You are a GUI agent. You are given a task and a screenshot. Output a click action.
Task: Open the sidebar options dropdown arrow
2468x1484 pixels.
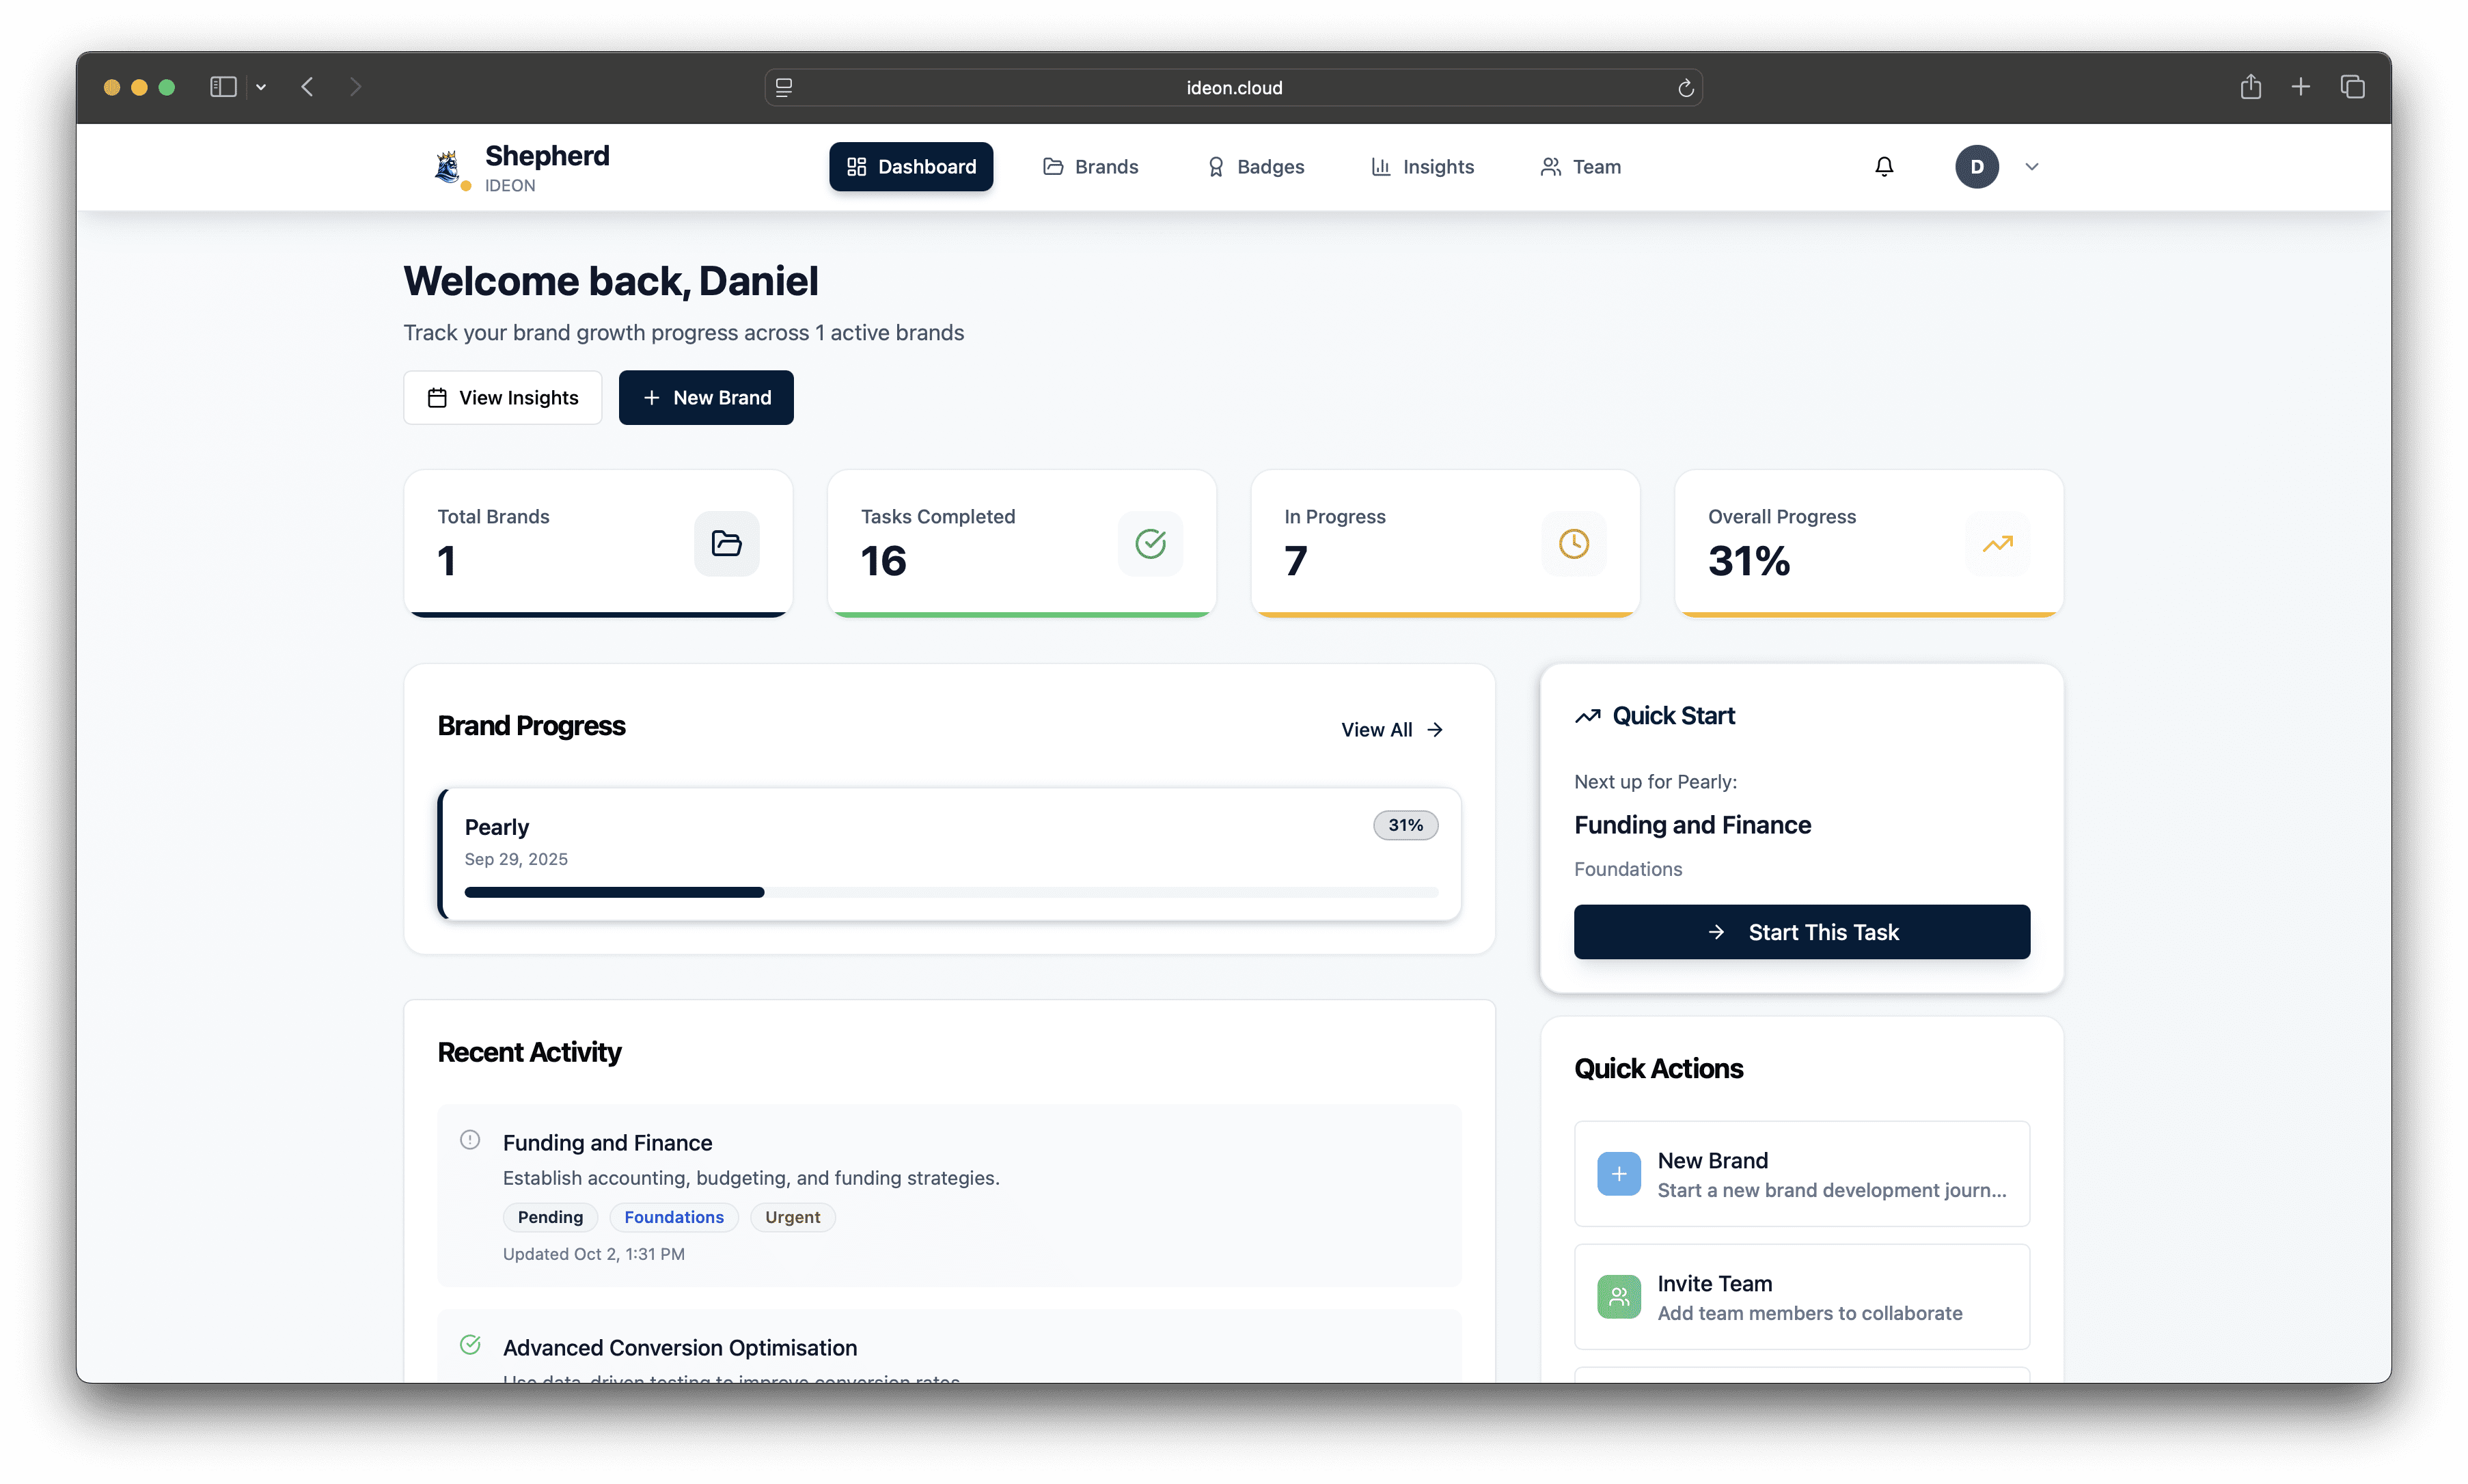click(x=261, y=87)
